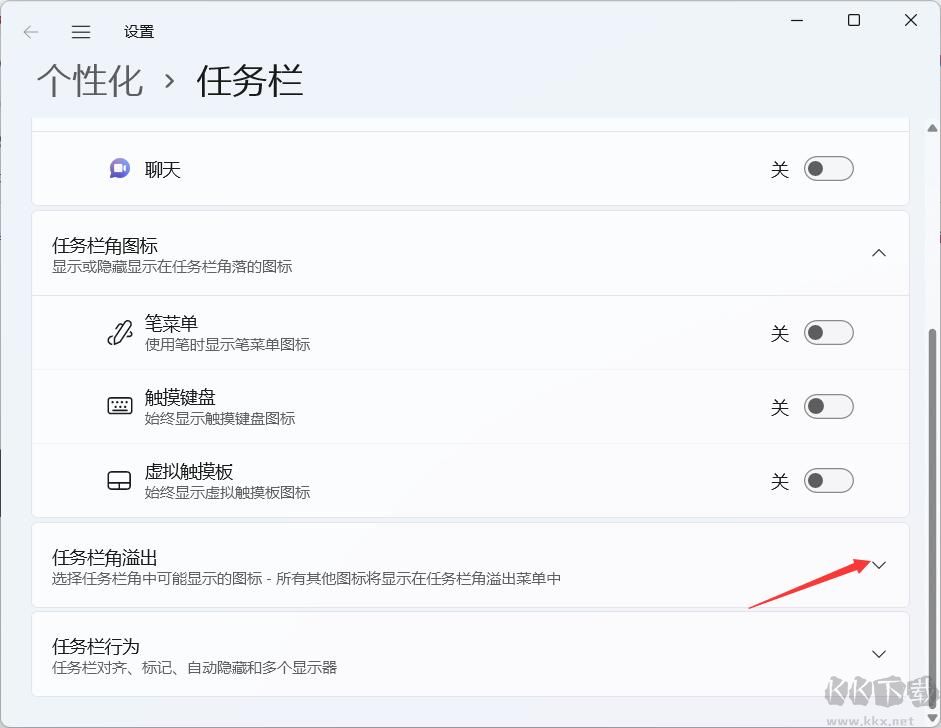Open the navigation menu with the hamburger icon
The height and width of the screenshot is (728, 941).
(80, 31)
